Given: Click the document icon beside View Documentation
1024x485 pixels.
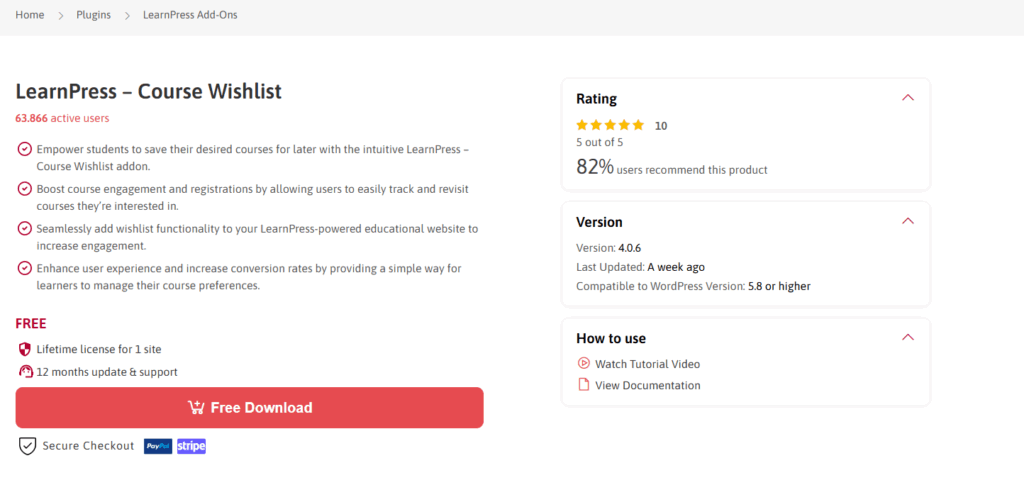Looking at the screenshot, I should click(x=583, y=385).
